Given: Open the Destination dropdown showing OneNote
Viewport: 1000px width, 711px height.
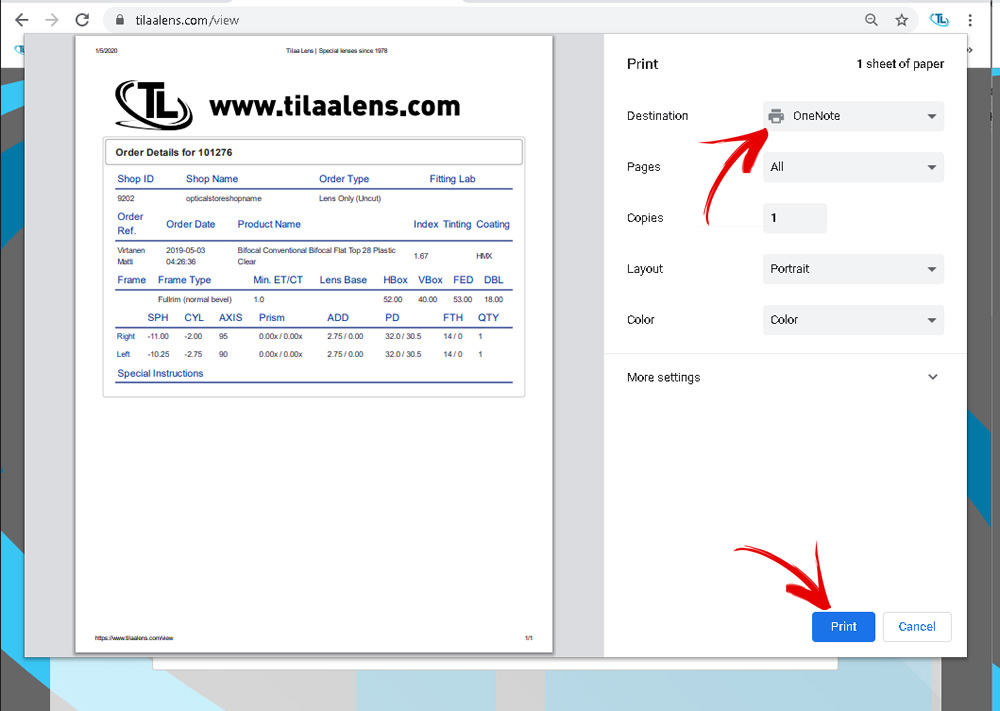Looking at the screenshot, I should pos(853,116).
